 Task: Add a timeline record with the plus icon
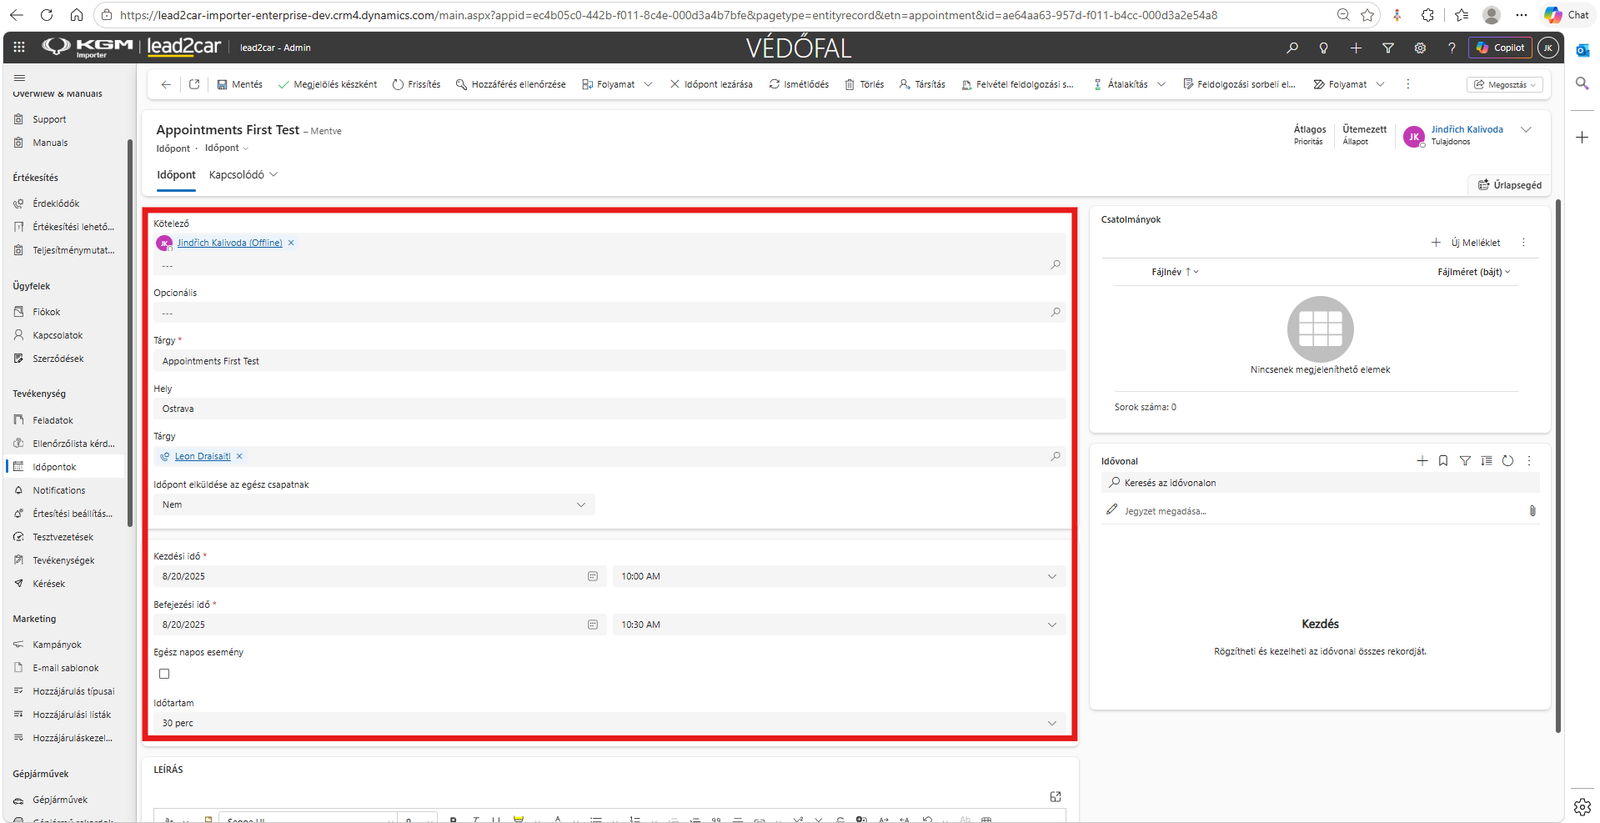1422,461
